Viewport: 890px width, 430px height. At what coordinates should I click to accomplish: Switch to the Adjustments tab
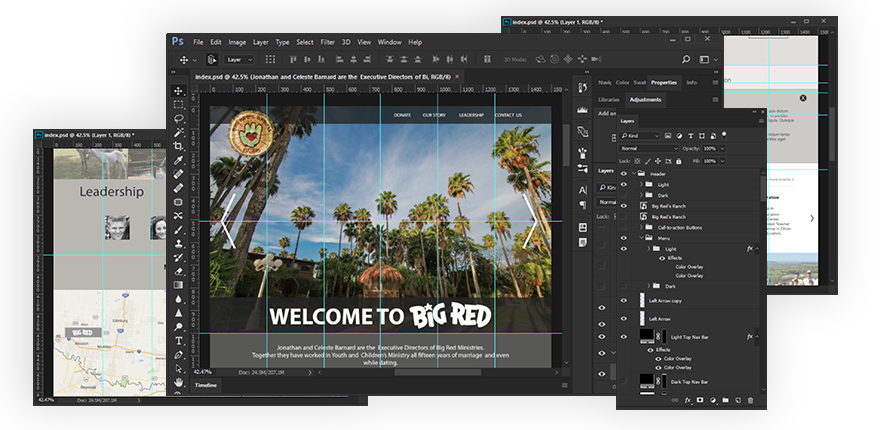click(x=645, y=100)
